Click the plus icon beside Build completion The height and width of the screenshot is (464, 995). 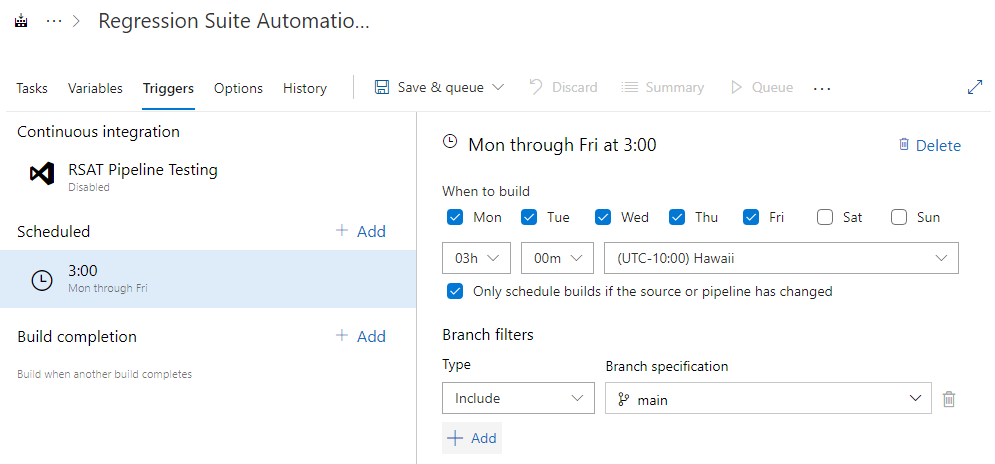[x=342, y=335]
